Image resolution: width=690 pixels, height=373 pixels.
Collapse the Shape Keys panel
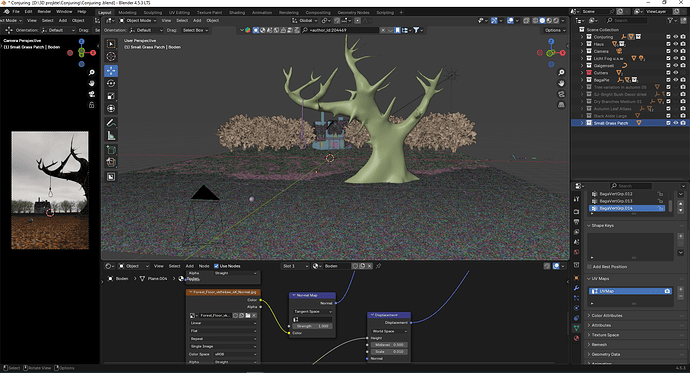tap(589, 226)
